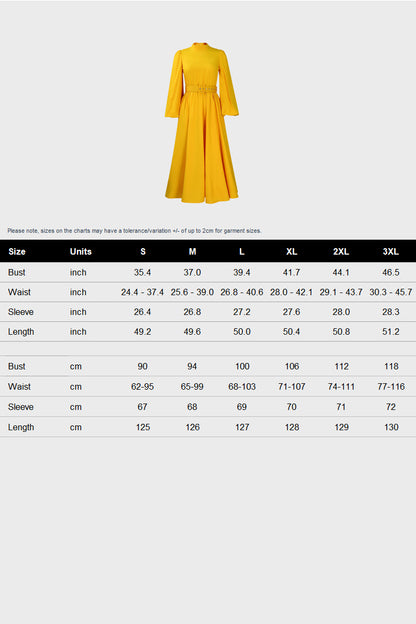Select Sleeve inch value 27.2
Screen dimensions: 416x624
[x=242, y=312]
